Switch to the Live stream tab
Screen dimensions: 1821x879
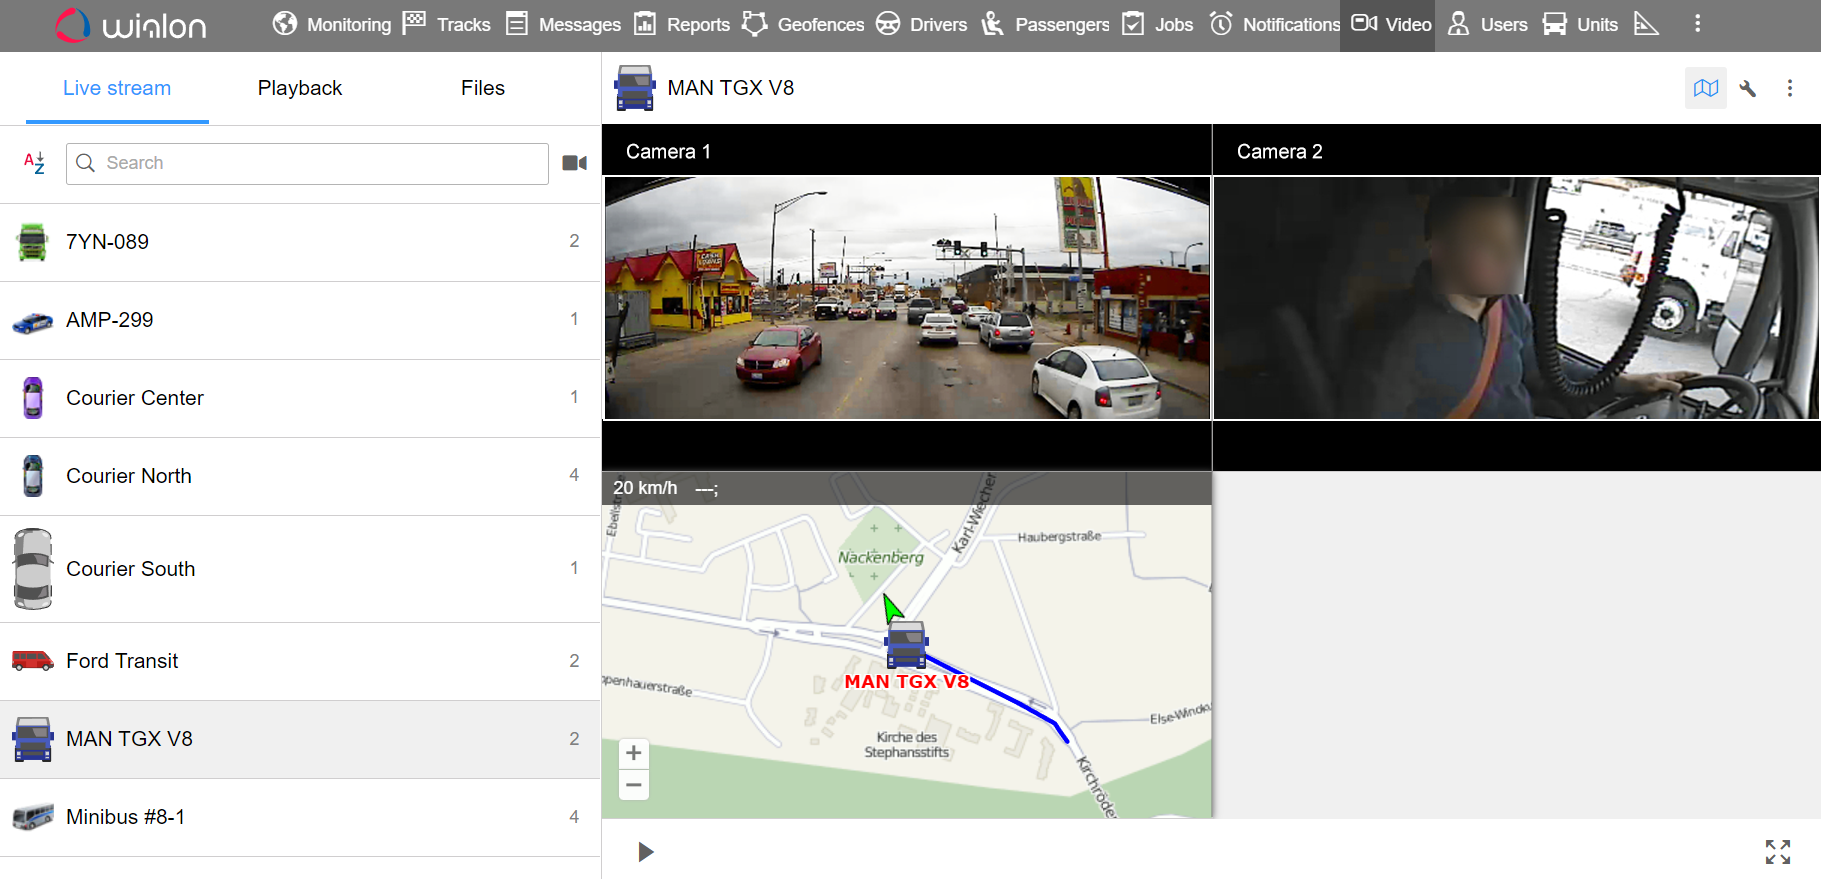coord(117,88)
